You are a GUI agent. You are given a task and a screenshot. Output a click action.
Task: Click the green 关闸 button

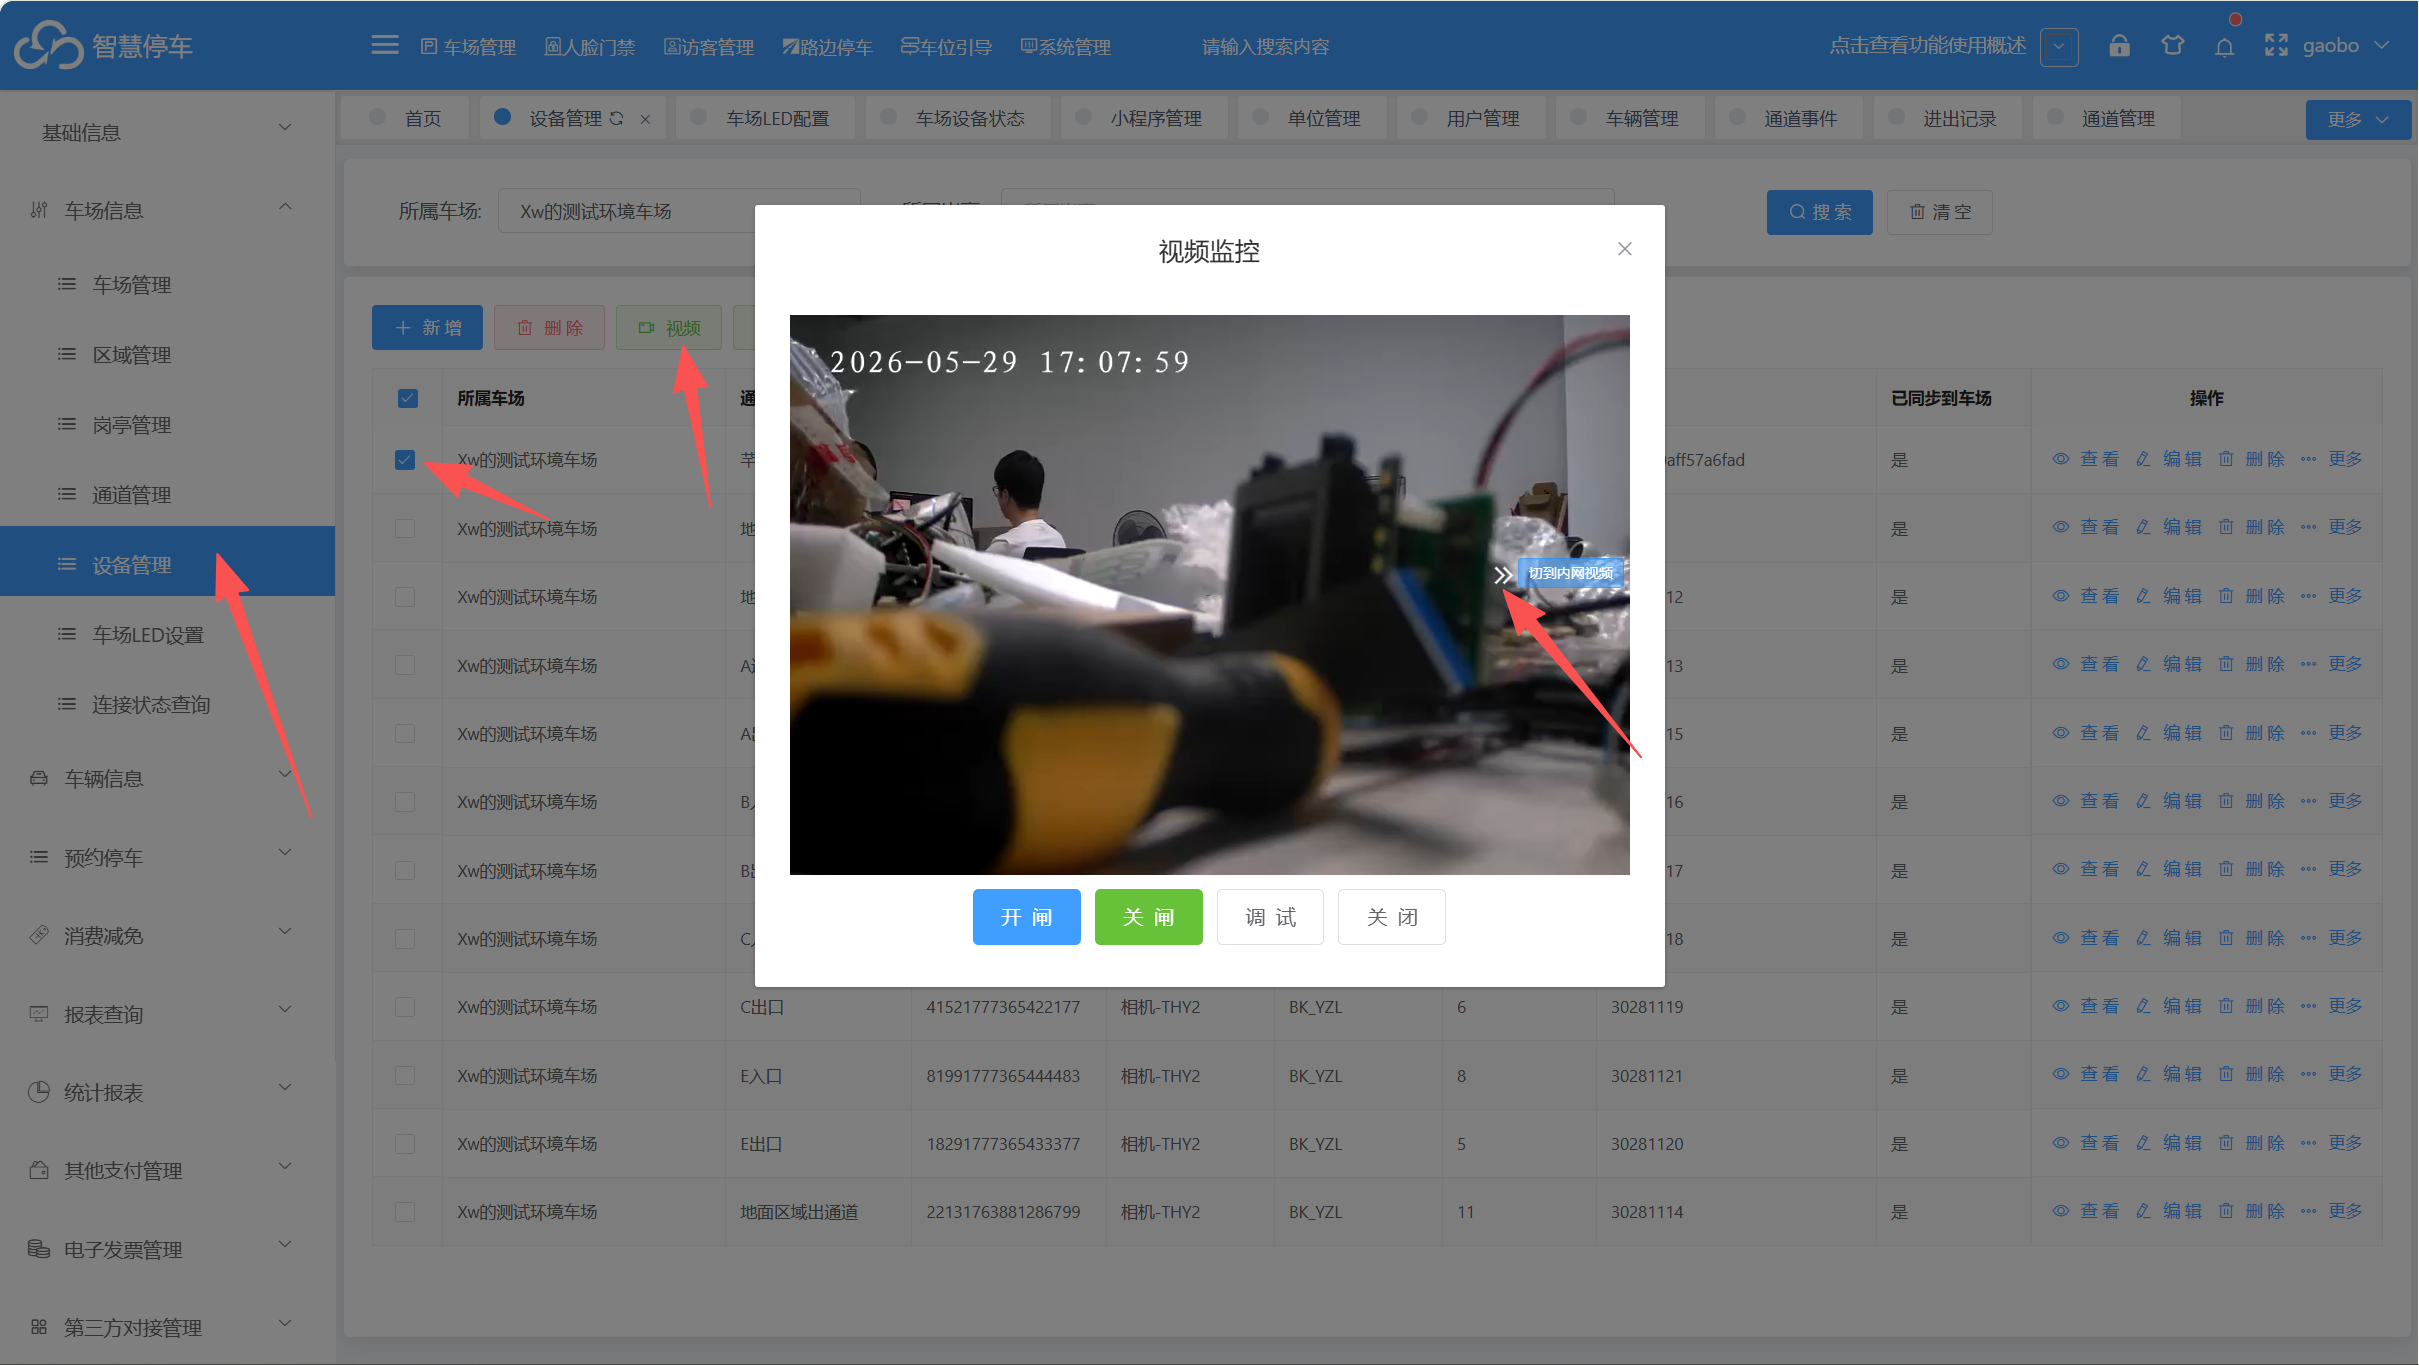pos(1148,917)
